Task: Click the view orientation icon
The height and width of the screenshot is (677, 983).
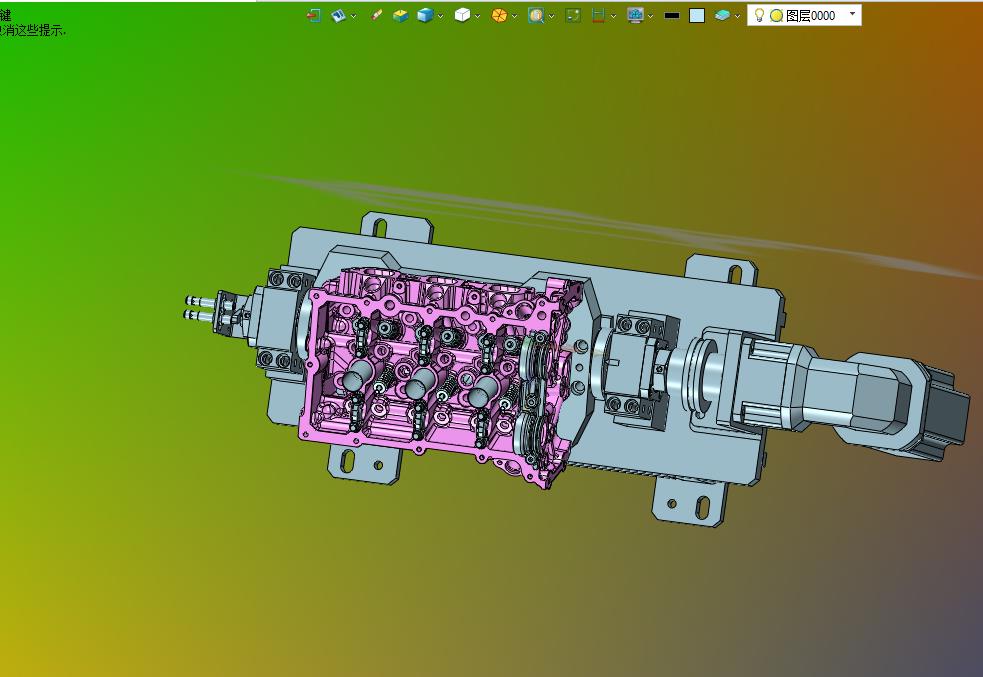Action: [339, 16]
